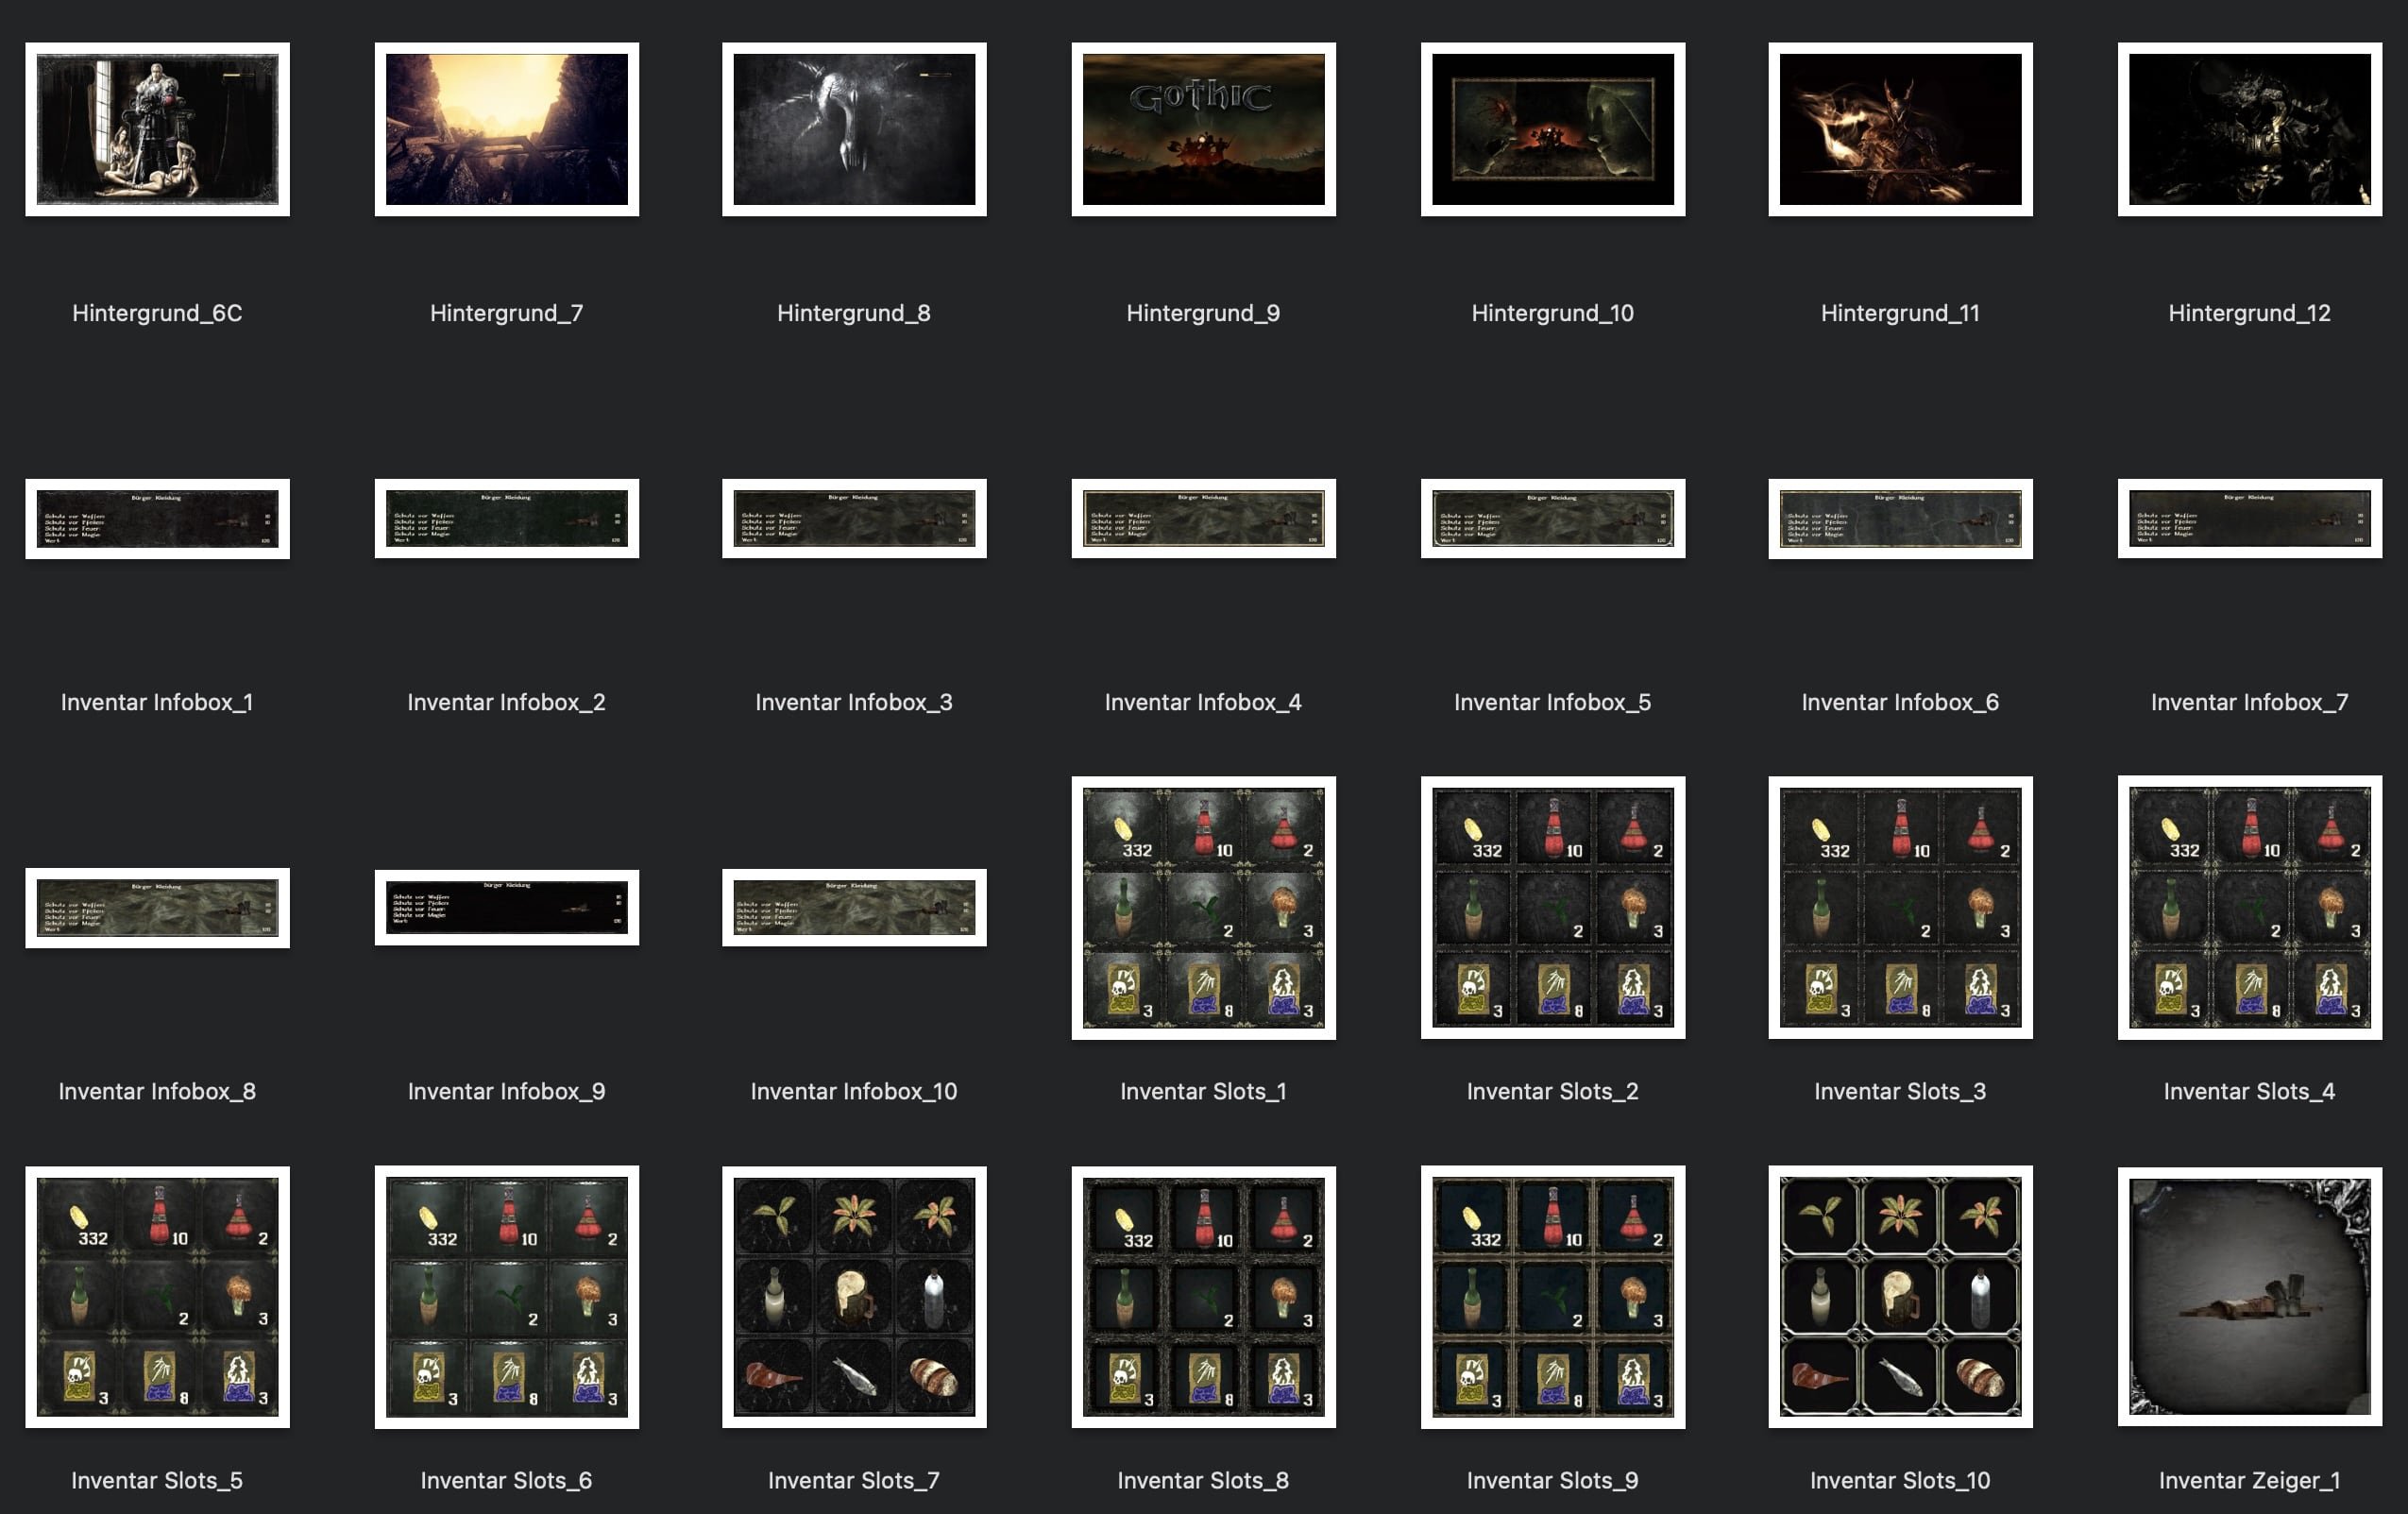The height and width of the screenshot is (1514, 2408).
Task: Select the Inventar Infobox_9 black thumbnail
Action: click(506, 907)
